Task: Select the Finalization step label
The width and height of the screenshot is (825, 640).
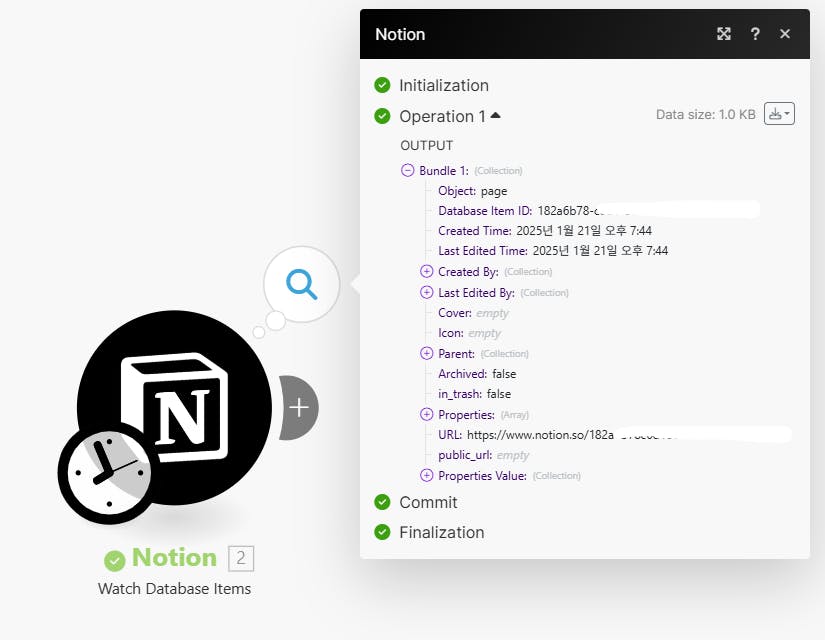Action: pyautogui.click(x=442, y=532)
